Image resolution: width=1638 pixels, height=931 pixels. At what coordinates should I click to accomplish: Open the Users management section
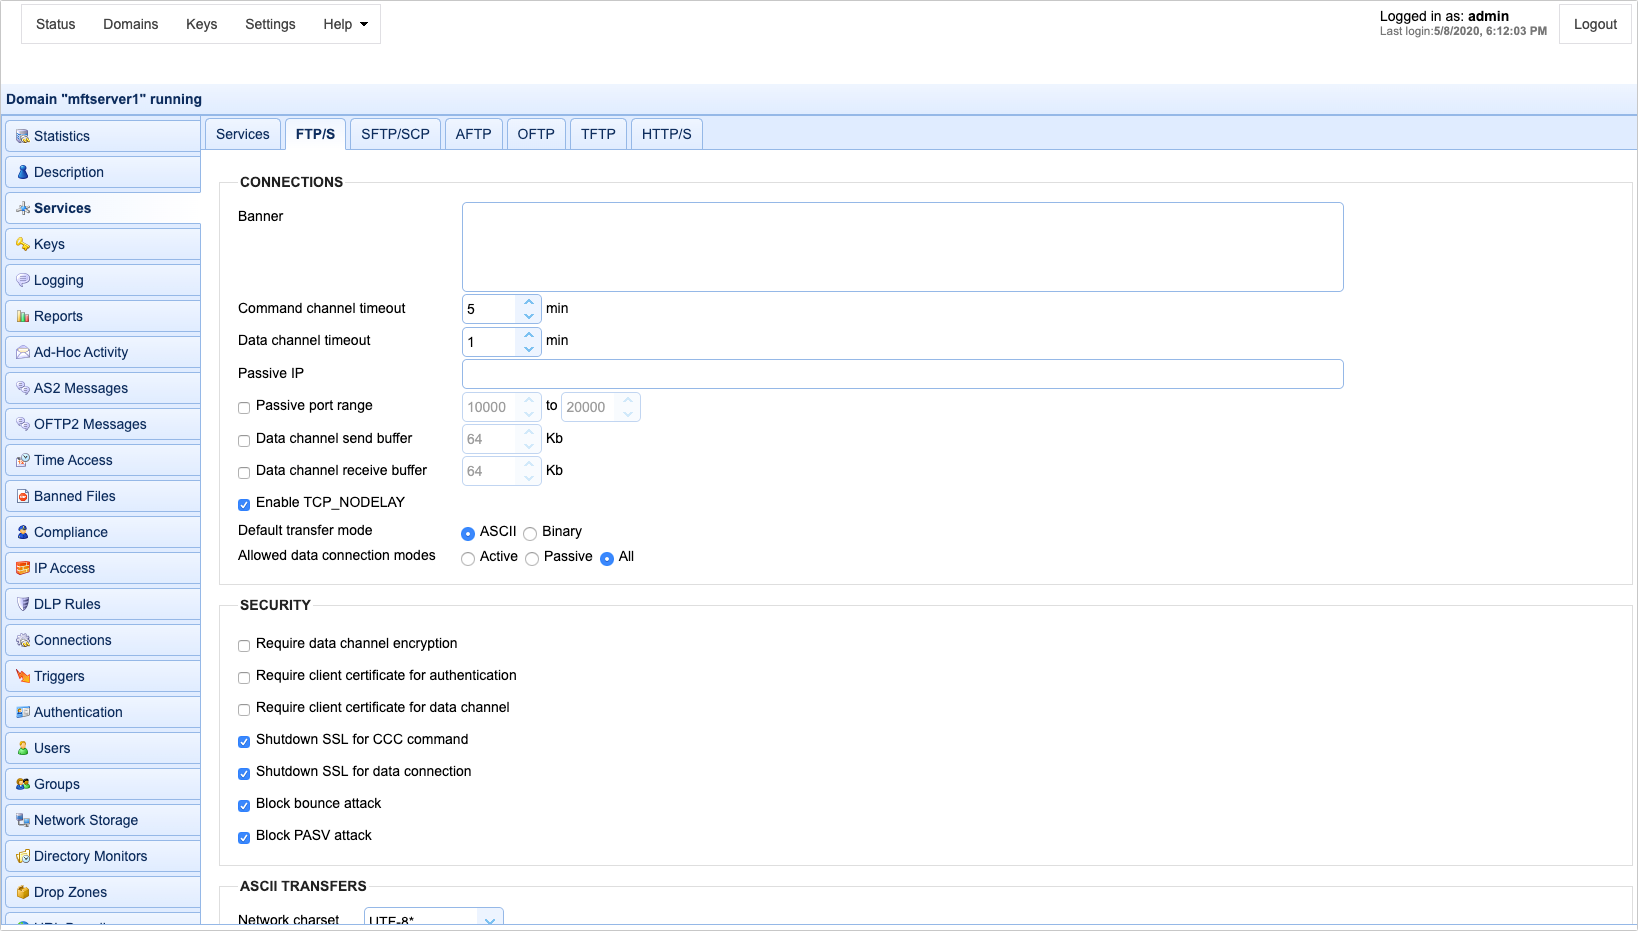pyautogui.click(x=52, y=747)
